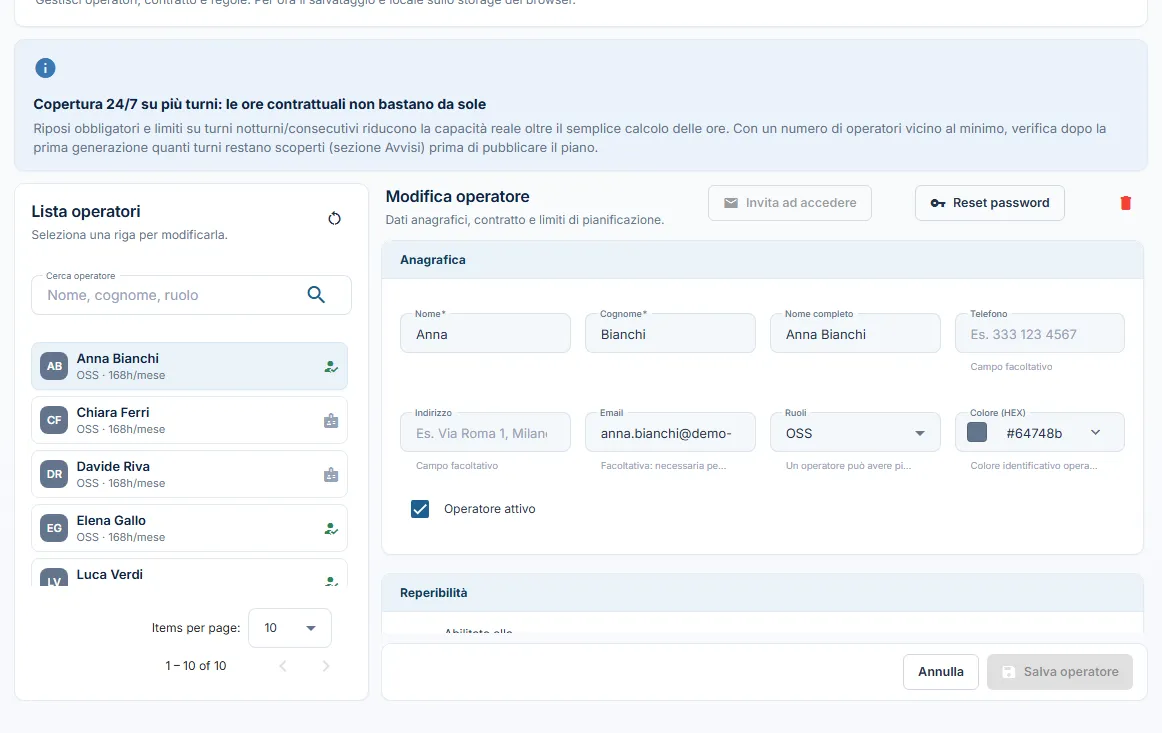
Task: Toggle the Operatore attivo checkbox
Action: 420,509
